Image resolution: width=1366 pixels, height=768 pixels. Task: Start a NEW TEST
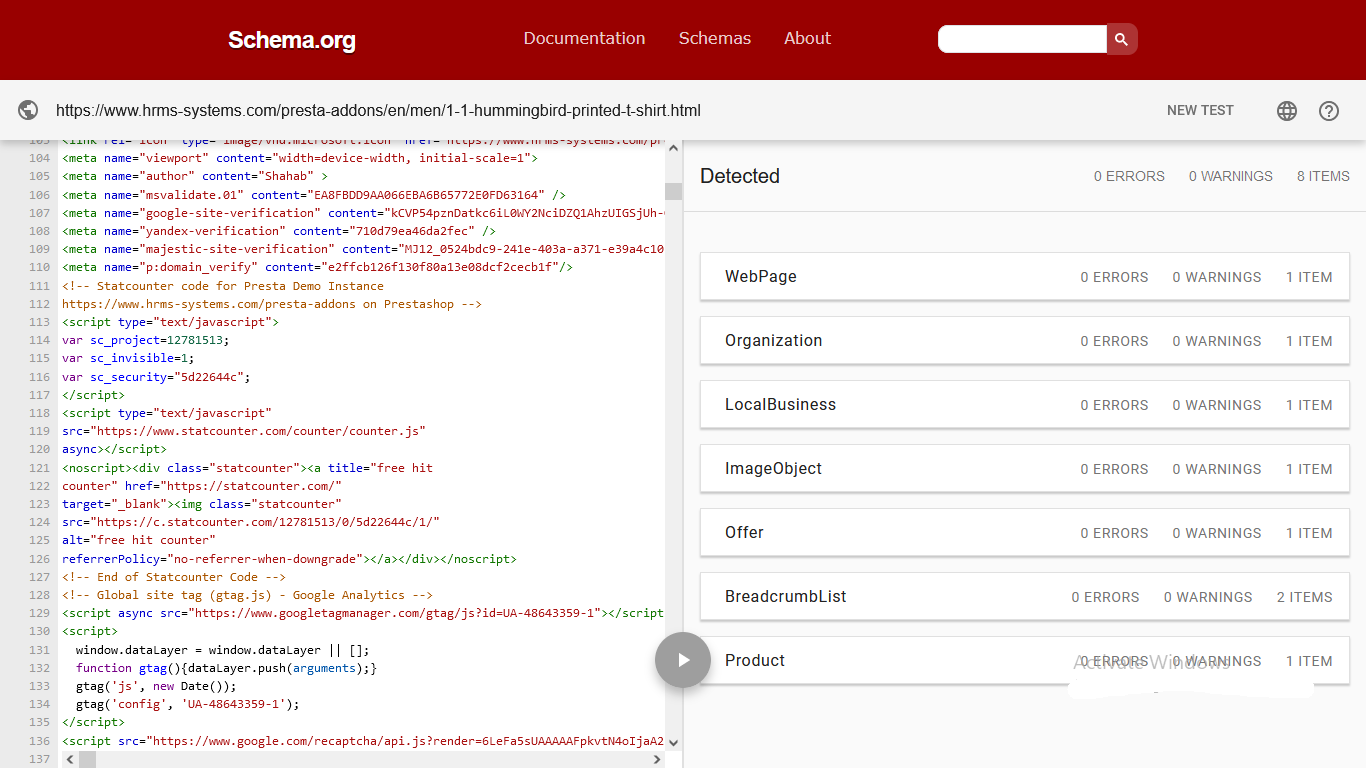click(1200, 111)
